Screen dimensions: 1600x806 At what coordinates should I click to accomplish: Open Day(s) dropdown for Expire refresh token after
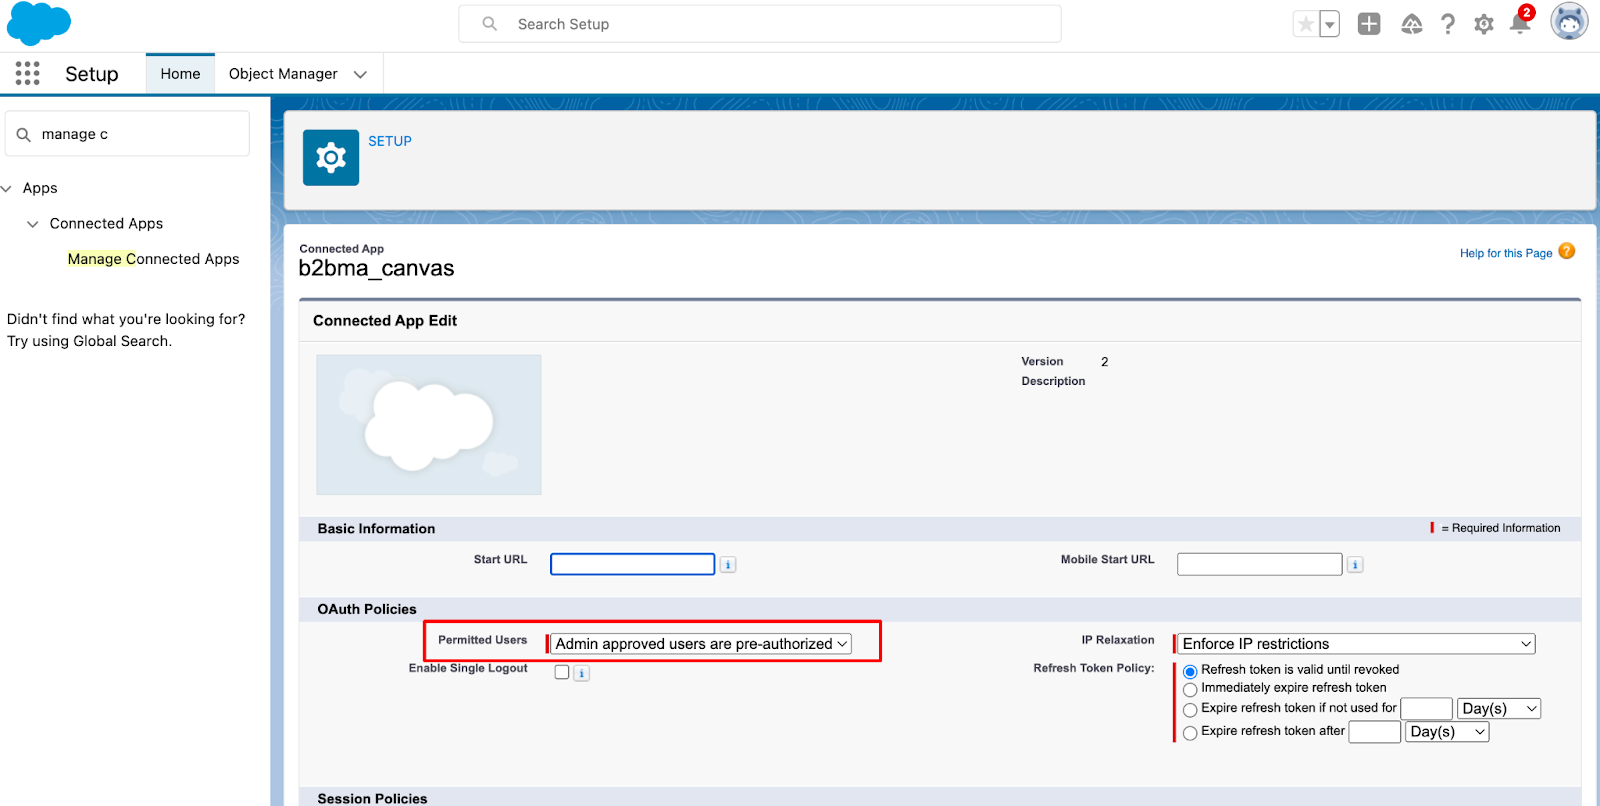(1447, 732)
